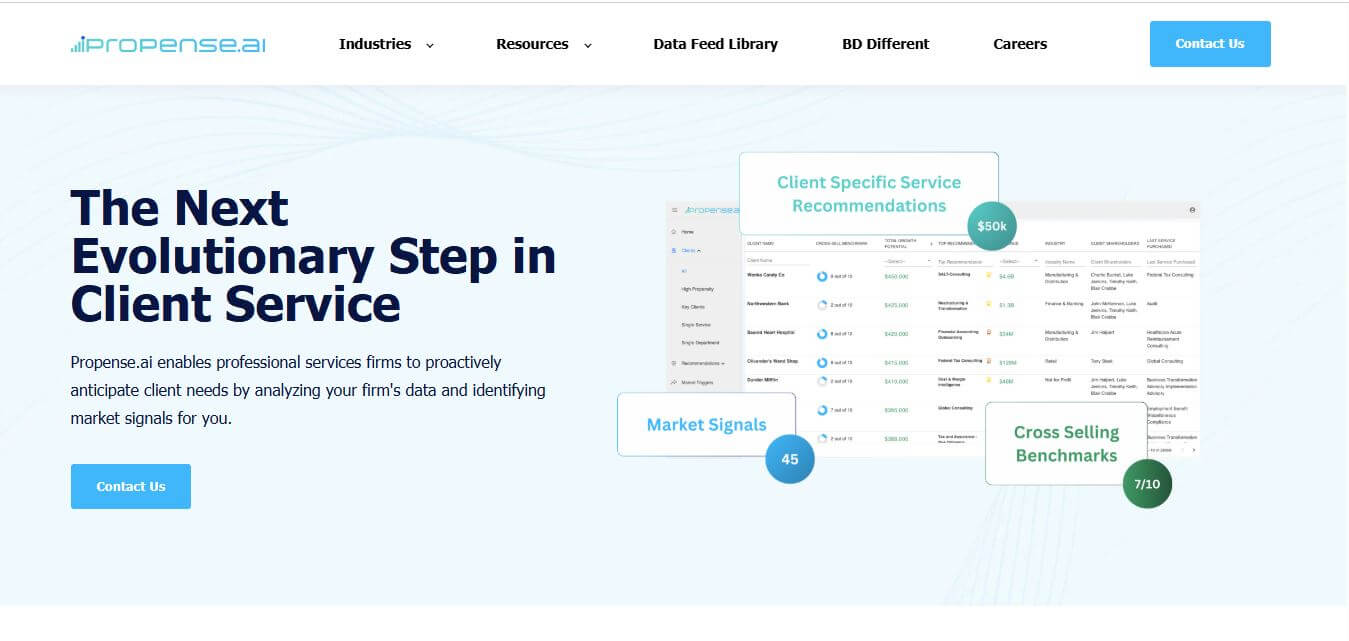Click the green 7/10 circle badge

[x=1146, y=484]
